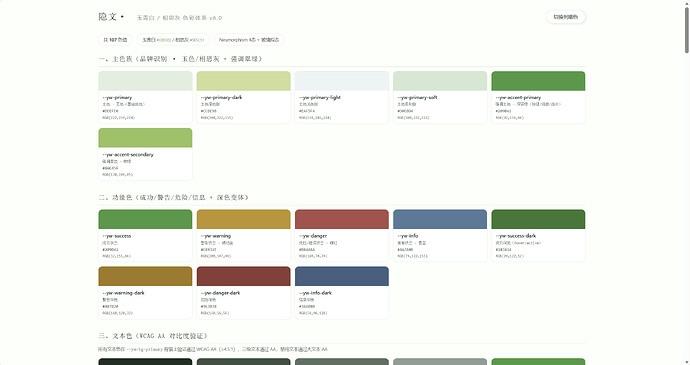Click the --yw-info-dark navy swatch
Screen dimensions: 690x365
tap(342, 292)
